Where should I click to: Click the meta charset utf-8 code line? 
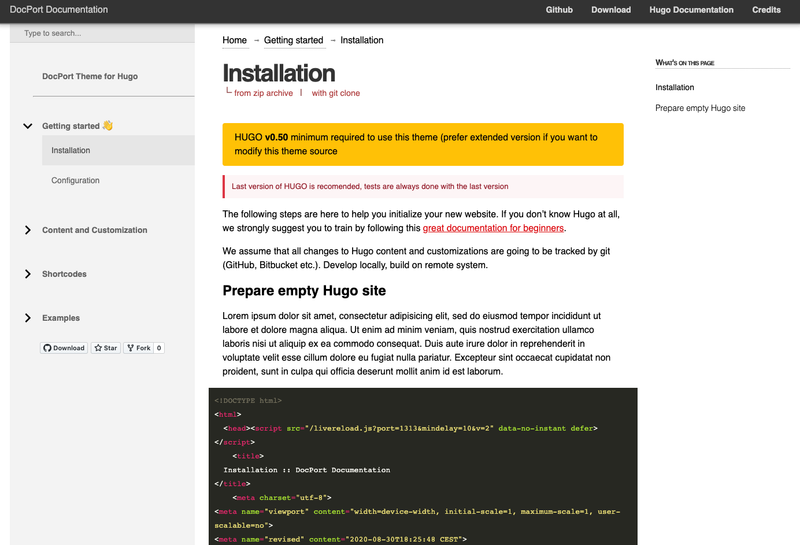pos(282,498)
